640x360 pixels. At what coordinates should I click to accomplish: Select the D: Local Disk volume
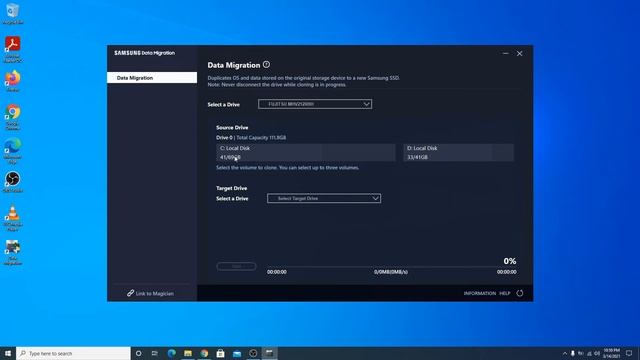click(458, 153)
